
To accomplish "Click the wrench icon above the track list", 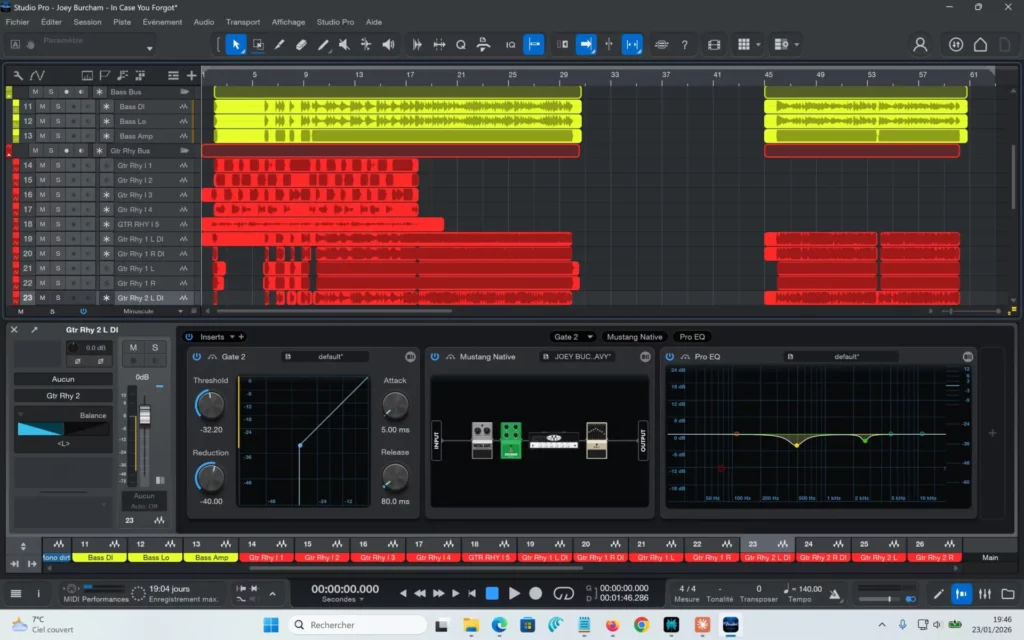I will 18,76.
